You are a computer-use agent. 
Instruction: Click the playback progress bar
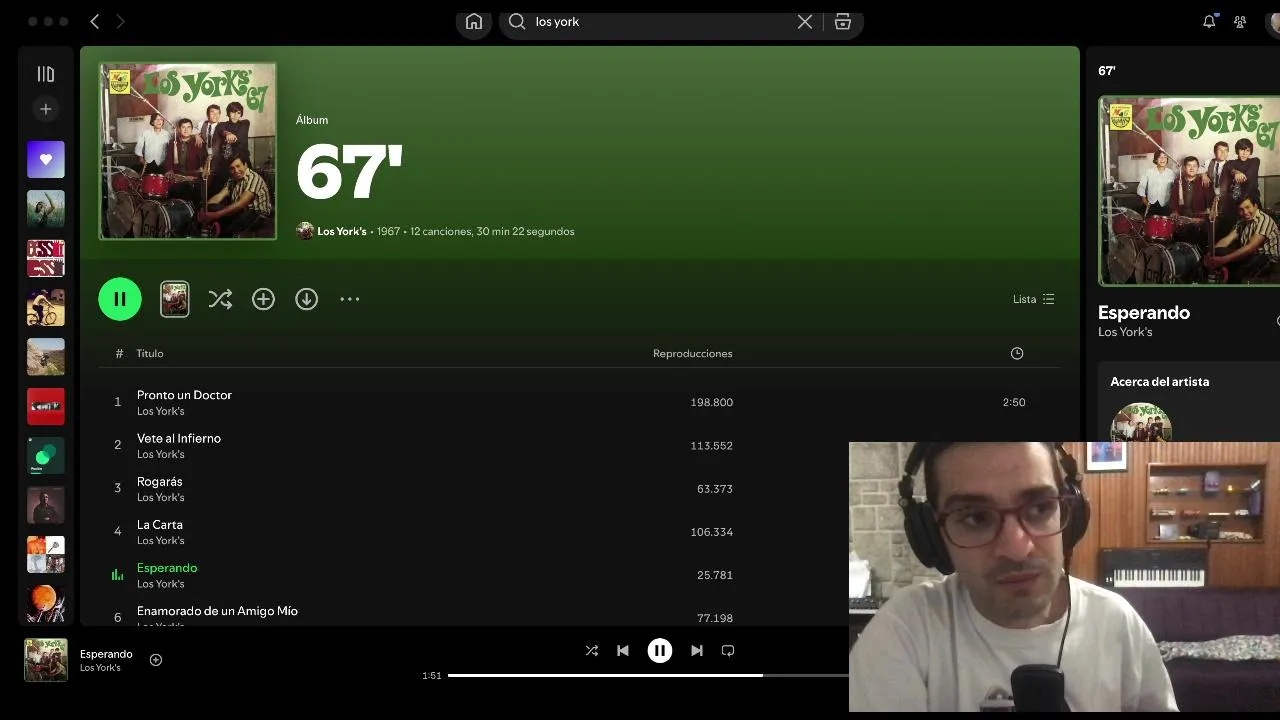click(x=648, y=675)
